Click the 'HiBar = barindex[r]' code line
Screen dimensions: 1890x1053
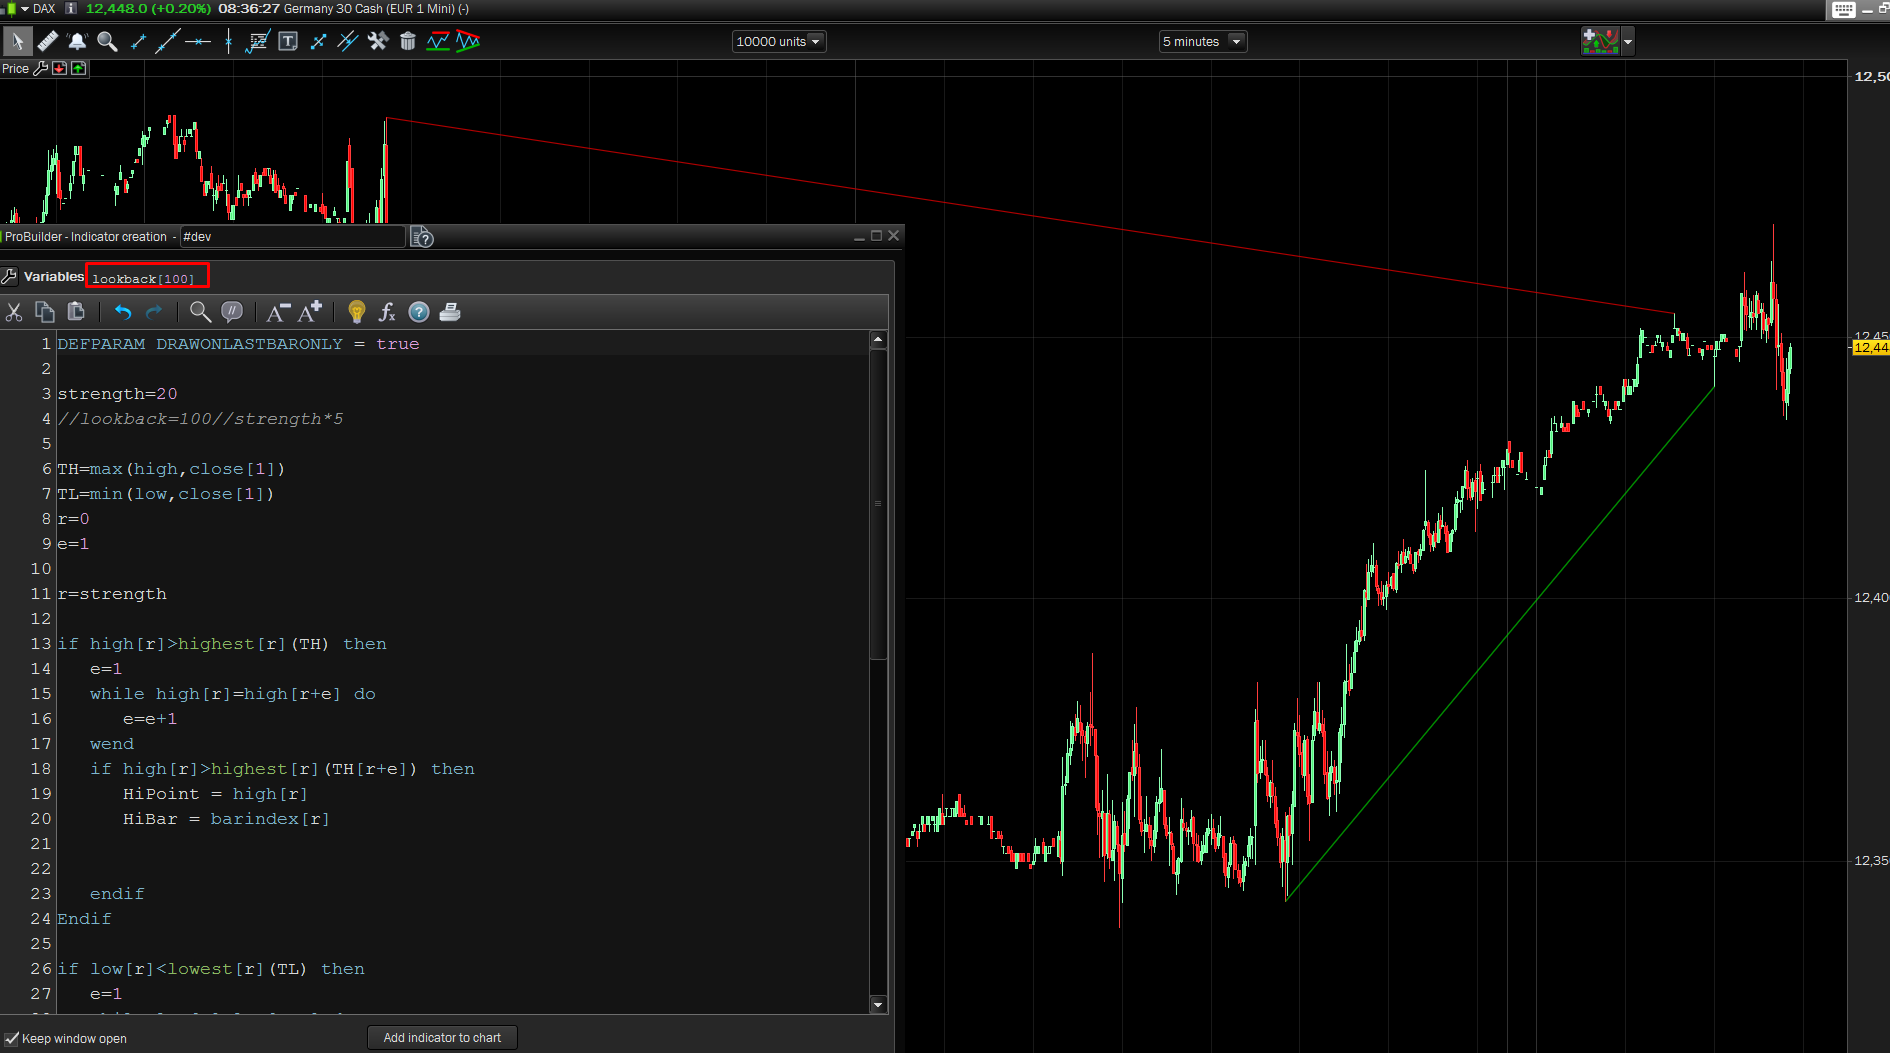[226, 819]
